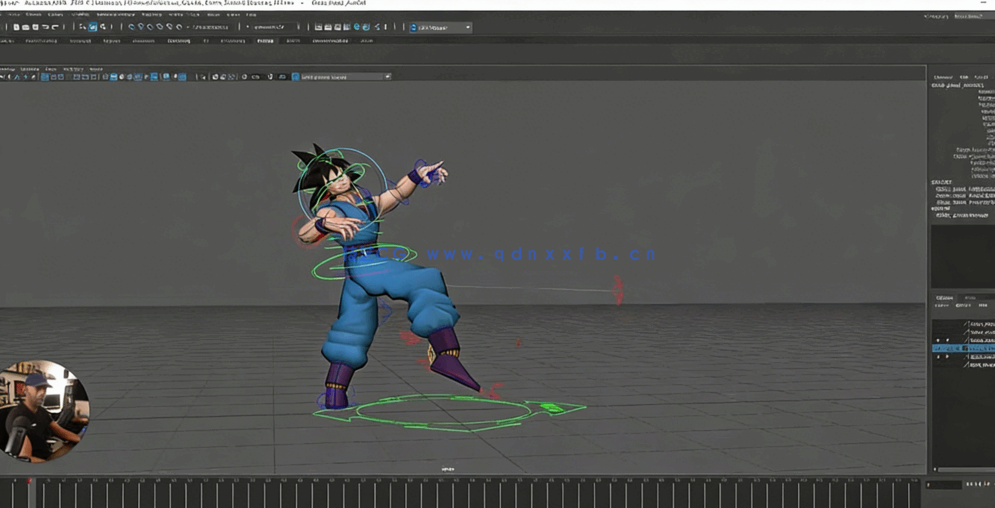Viewport: 995px width, 508px height.
Task: Click the circular webcam thumbnail at bottom left
Action: coord(44,410)
